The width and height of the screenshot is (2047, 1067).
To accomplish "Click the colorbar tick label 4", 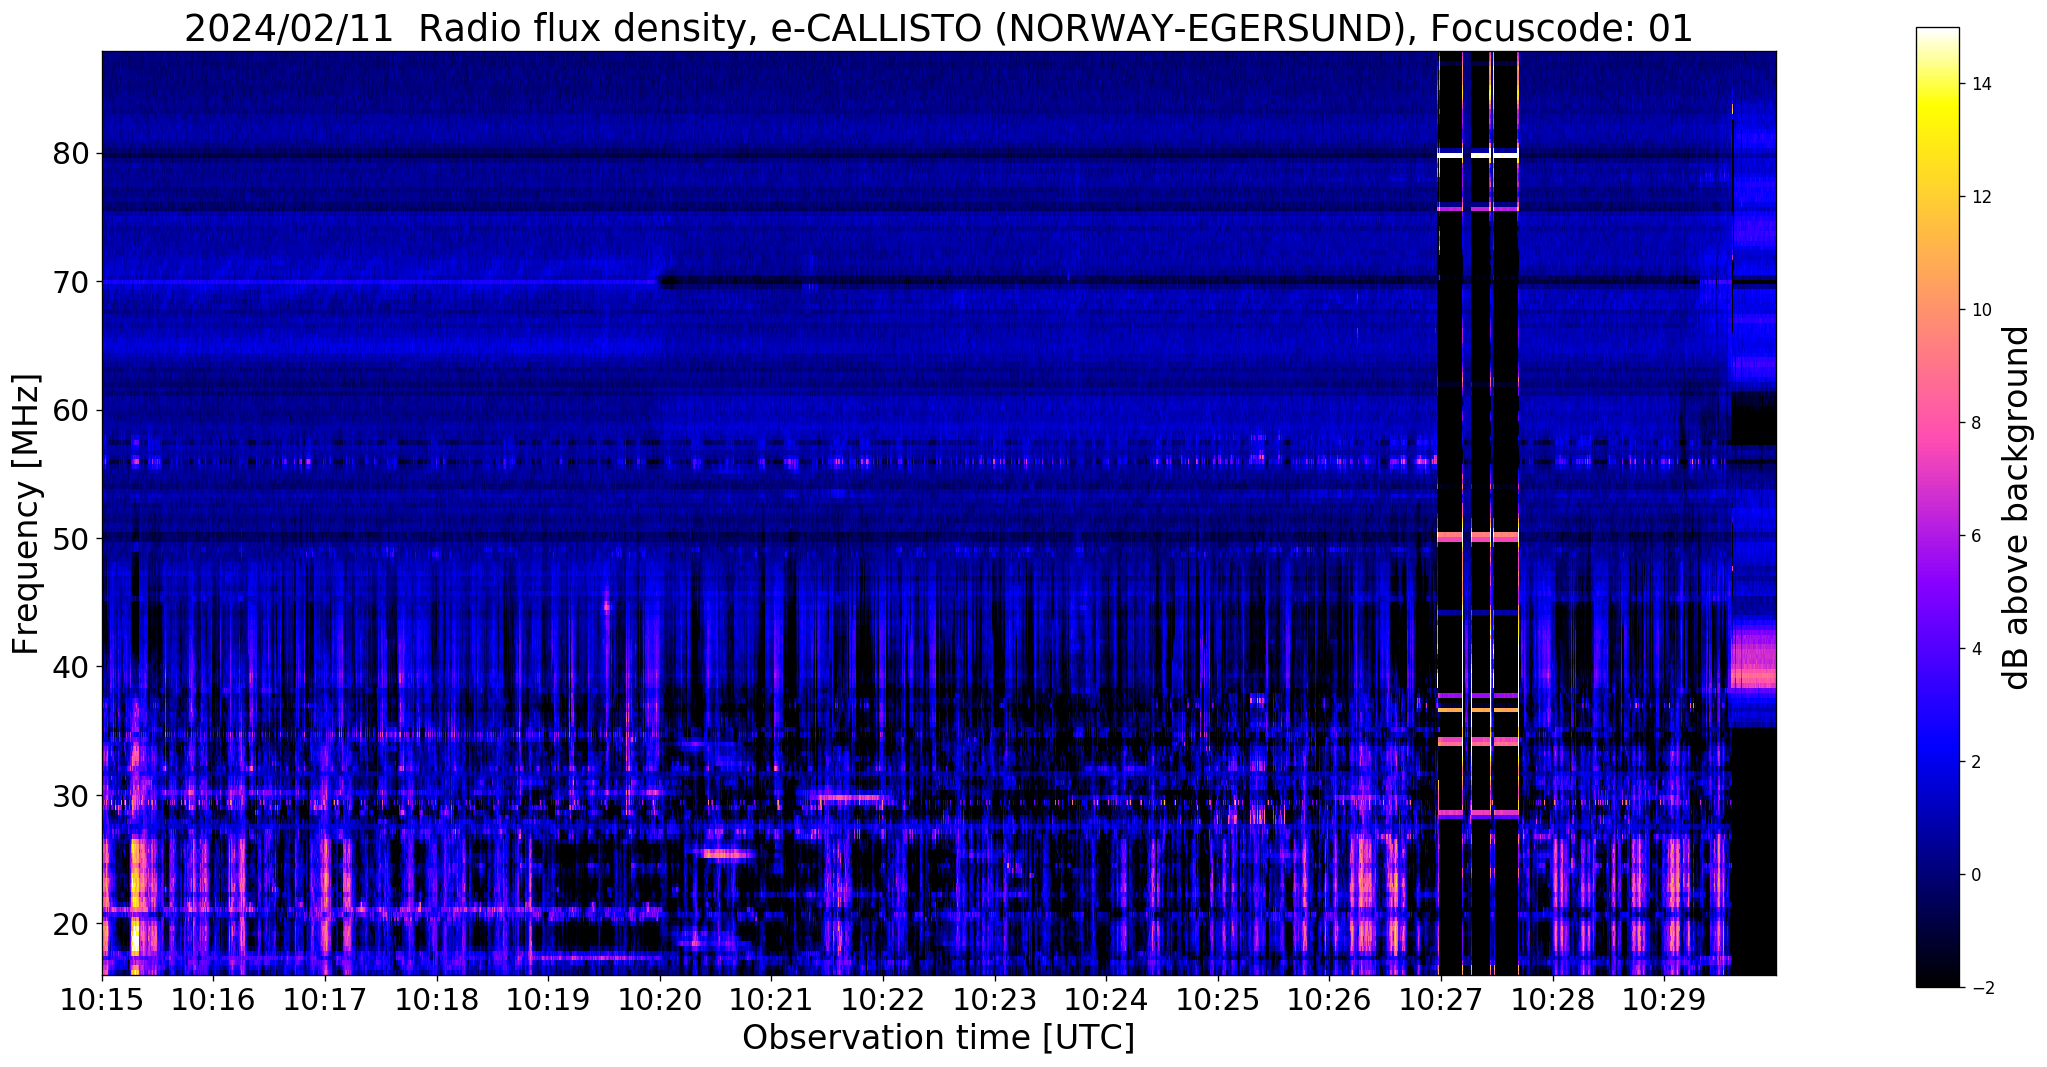I will [1976, 649].
